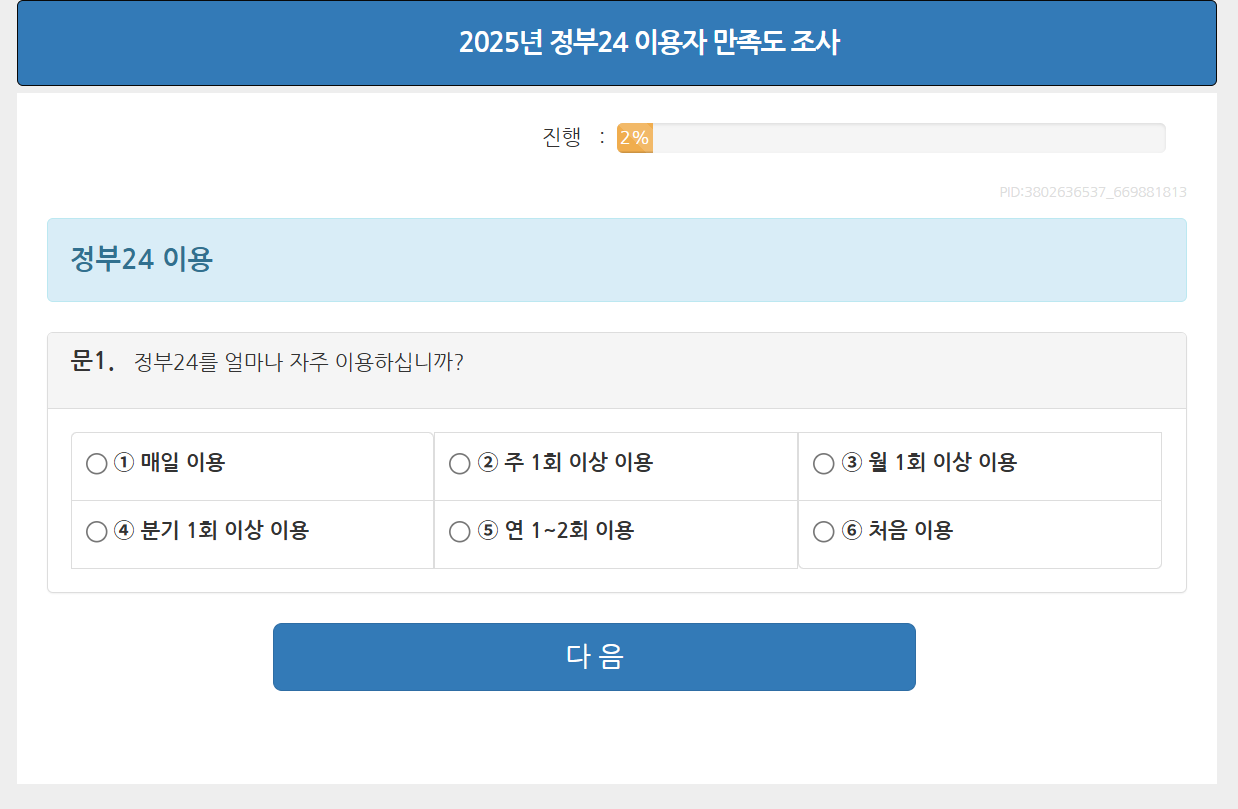Click the survey title '2025년 정부24 이용자 만족도 조사'
This screenshot has width=1238, height=809.
click(649, 43)
